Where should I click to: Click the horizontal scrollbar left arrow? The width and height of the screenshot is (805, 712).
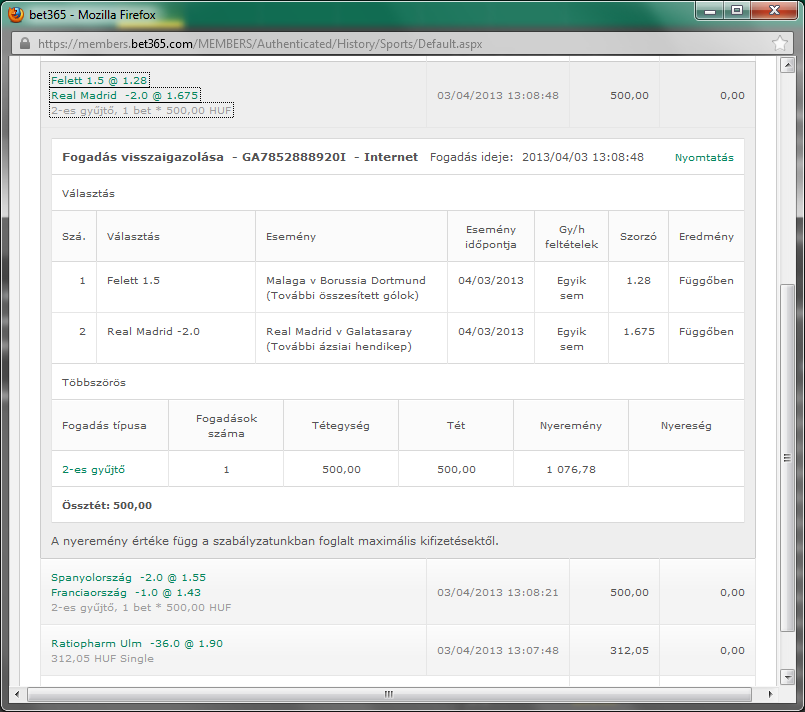[x=17, y=694]
